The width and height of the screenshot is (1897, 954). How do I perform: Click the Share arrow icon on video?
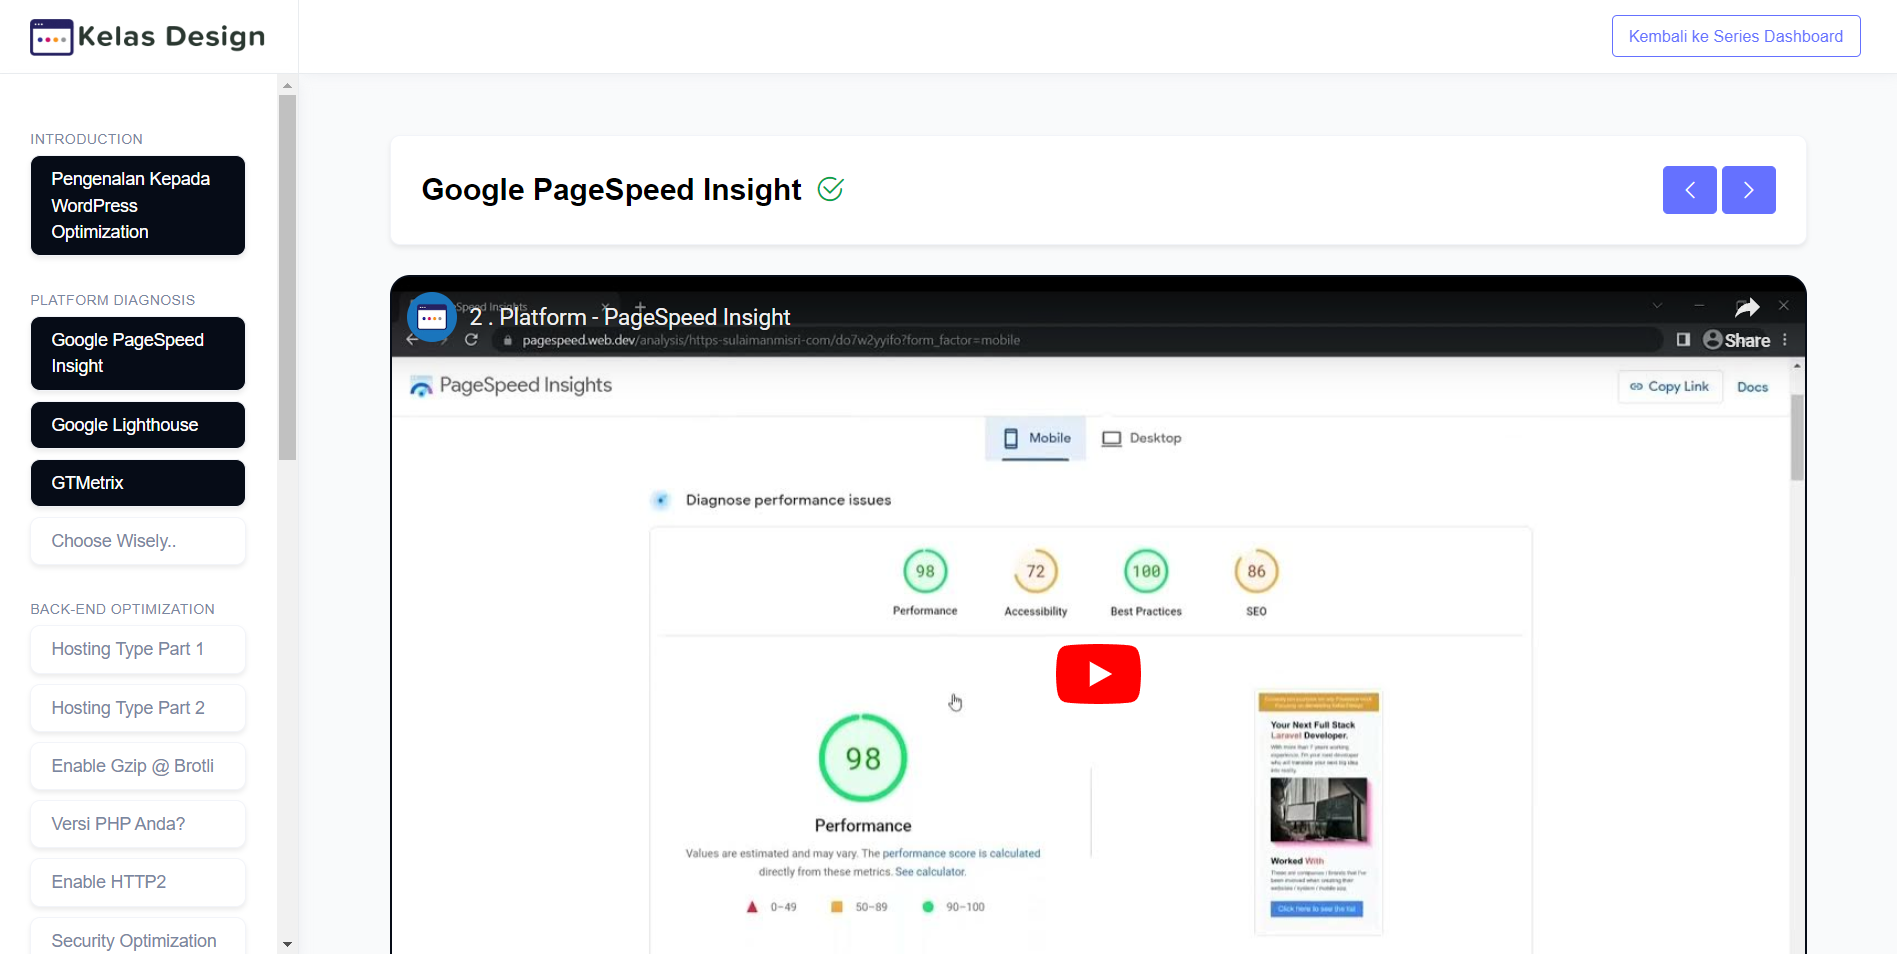[1746, 307]
